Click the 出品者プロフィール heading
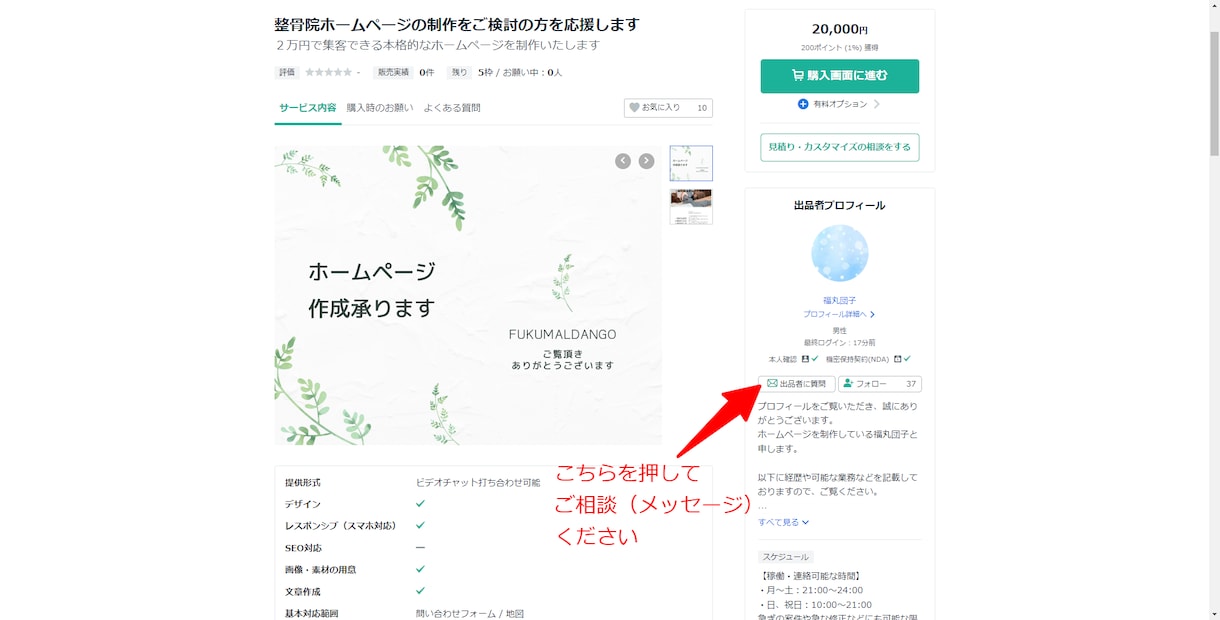The image size is (1220, 620). [x=839, y=205]
